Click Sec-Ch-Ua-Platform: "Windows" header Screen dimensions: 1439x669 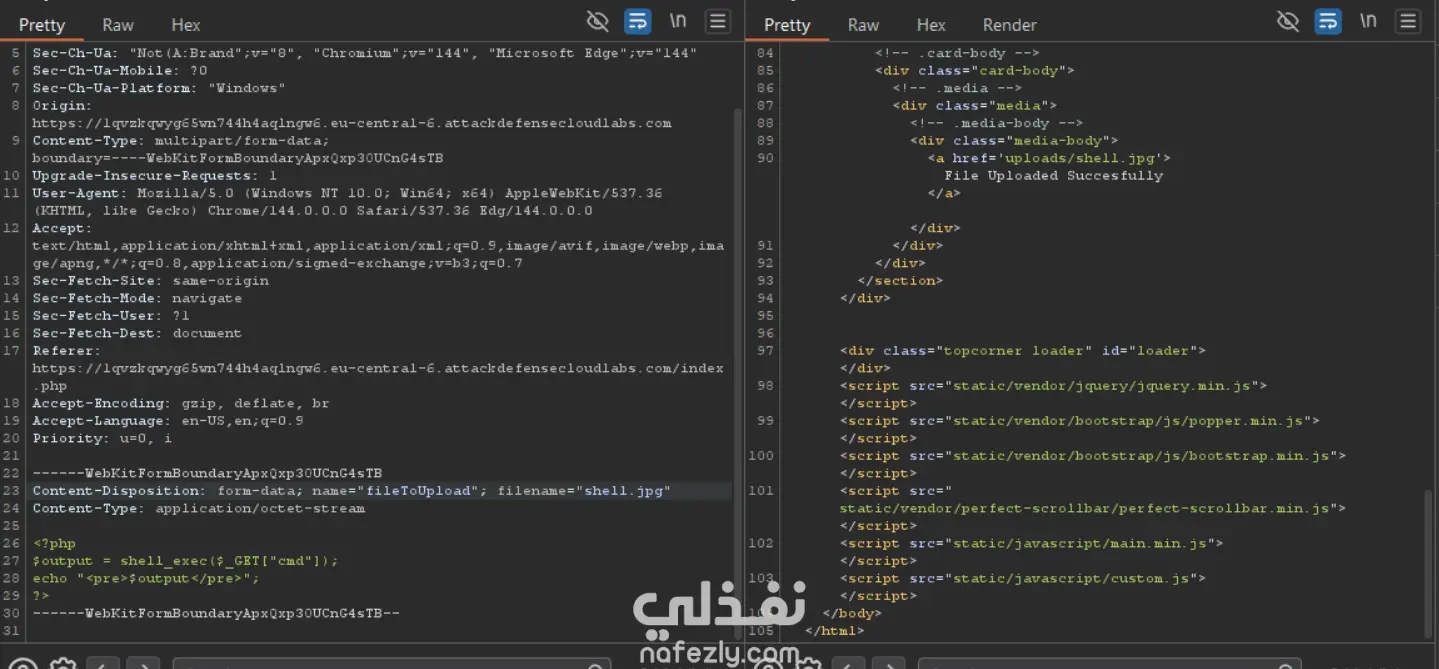(159, 88)
